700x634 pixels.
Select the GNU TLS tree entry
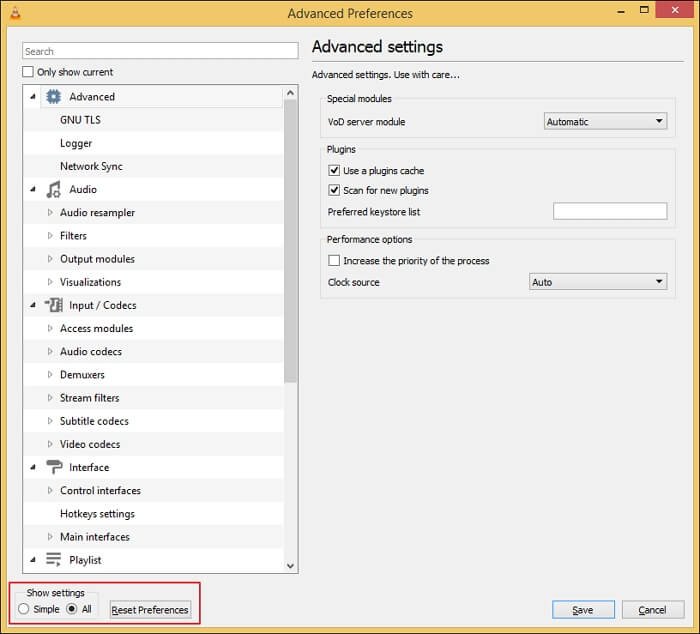pyautogui.click(x=80, y=120)
